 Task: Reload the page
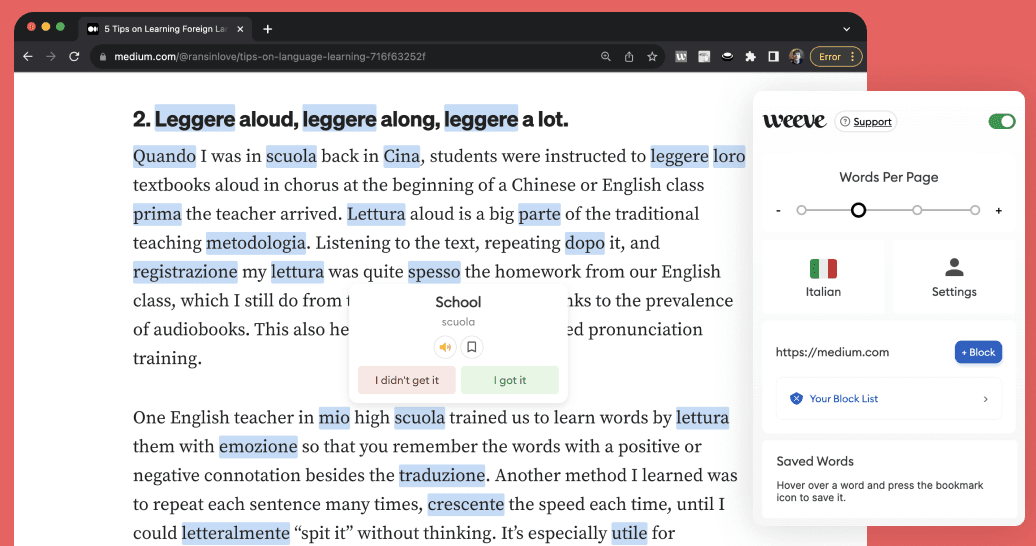tap(74, 57)
